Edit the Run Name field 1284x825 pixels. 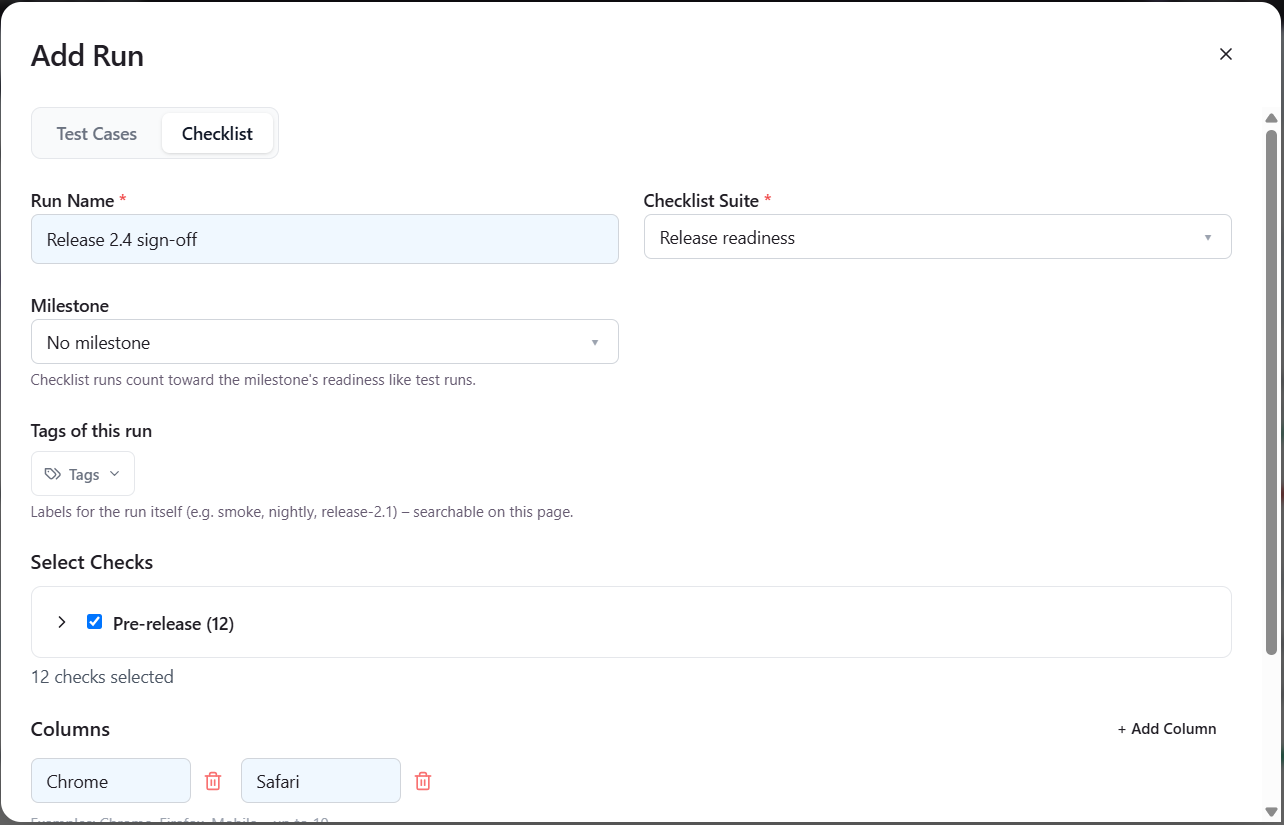pos(325,239)
